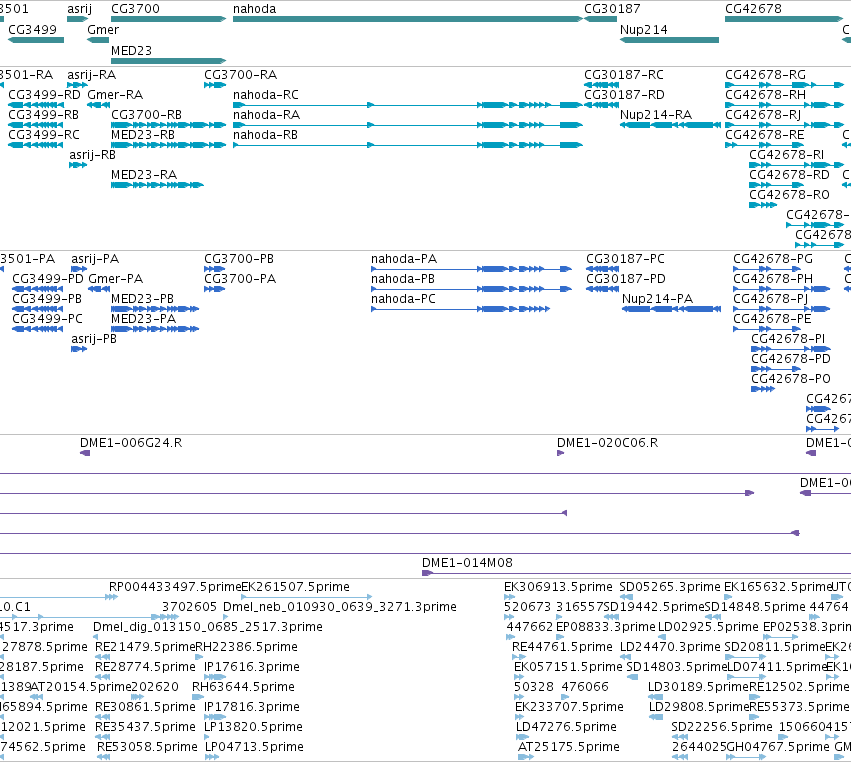
Task: Click transcript nahoda-RB
Action: click(408, 145)
